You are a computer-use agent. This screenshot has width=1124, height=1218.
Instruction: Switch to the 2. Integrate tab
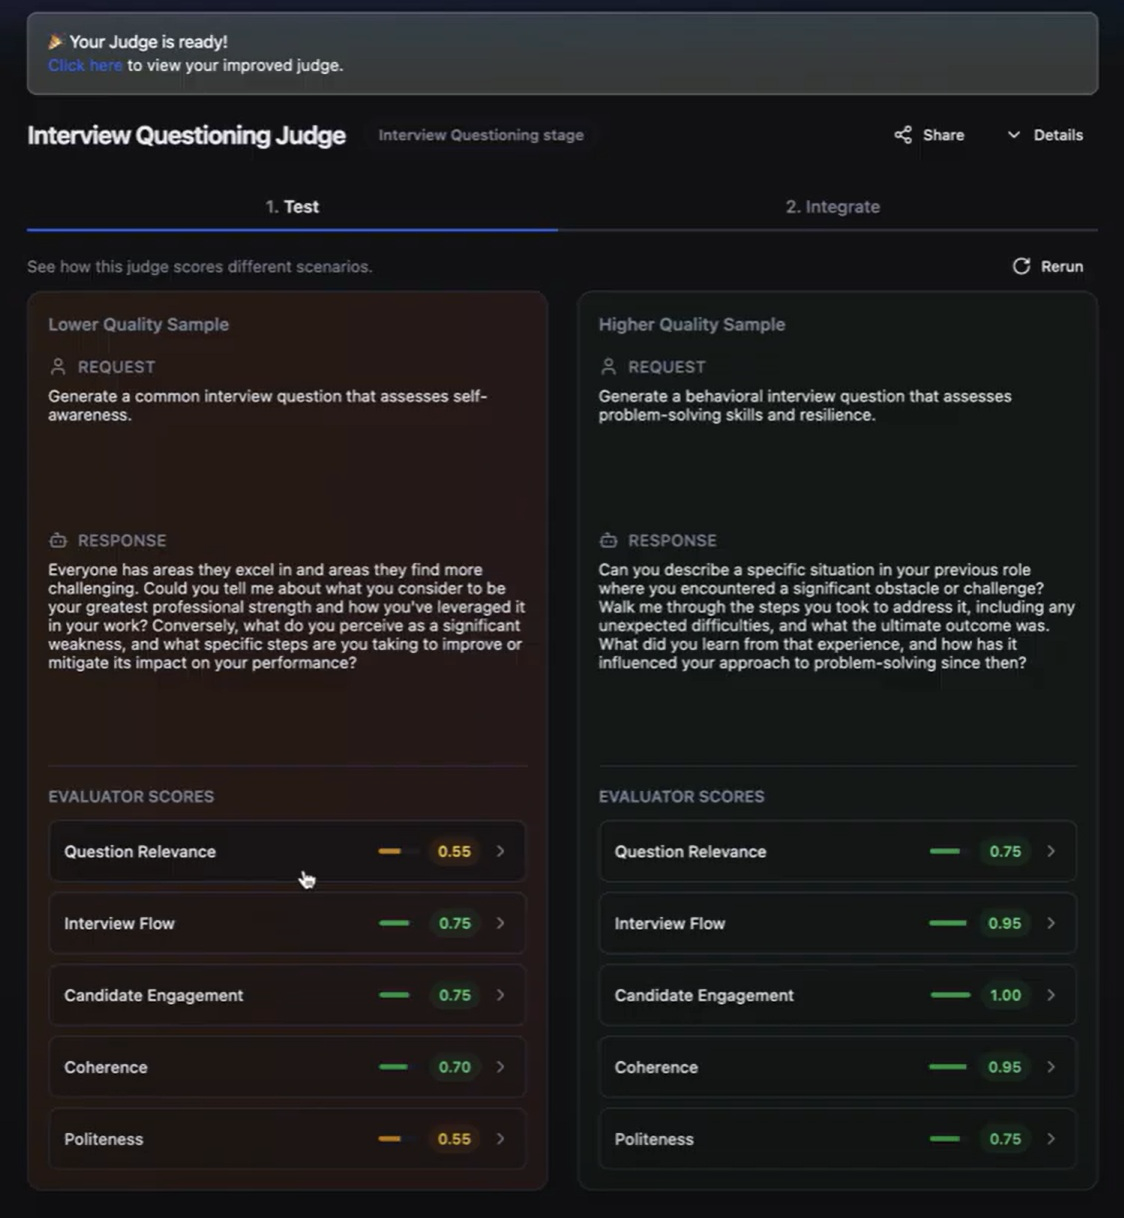tap(832, 207)
